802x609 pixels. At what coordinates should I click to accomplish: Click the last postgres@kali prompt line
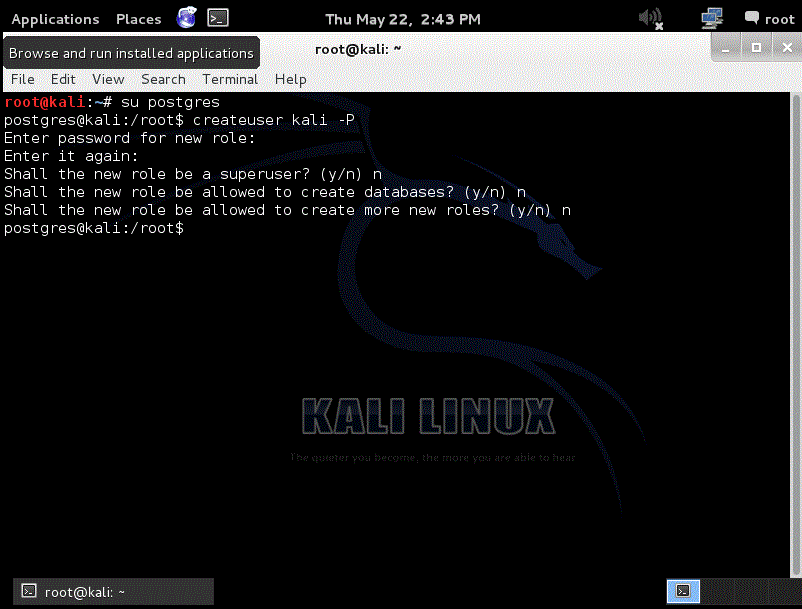pyautogui.click(x=94, y=228)
